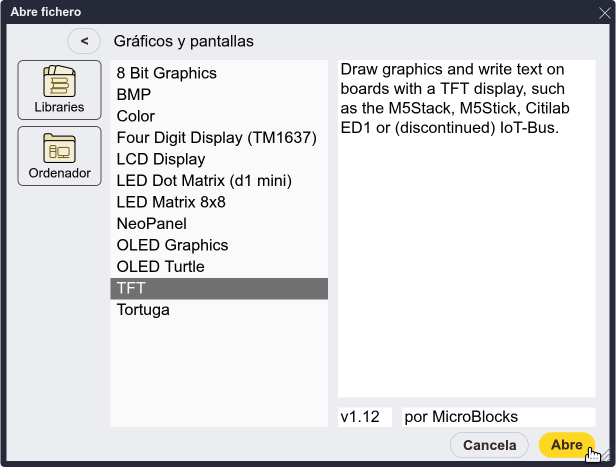Image resolution: width=616 pixels, height=467 pixels.
Task: Choose OLED Turtle library
Action: pyautogui.click(x=219, y=267)
